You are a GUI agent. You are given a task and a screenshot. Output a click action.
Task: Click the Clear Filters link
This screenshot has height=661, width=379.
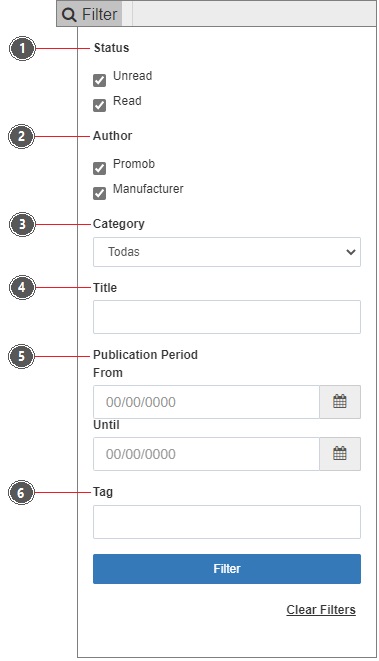click(321, 610)
